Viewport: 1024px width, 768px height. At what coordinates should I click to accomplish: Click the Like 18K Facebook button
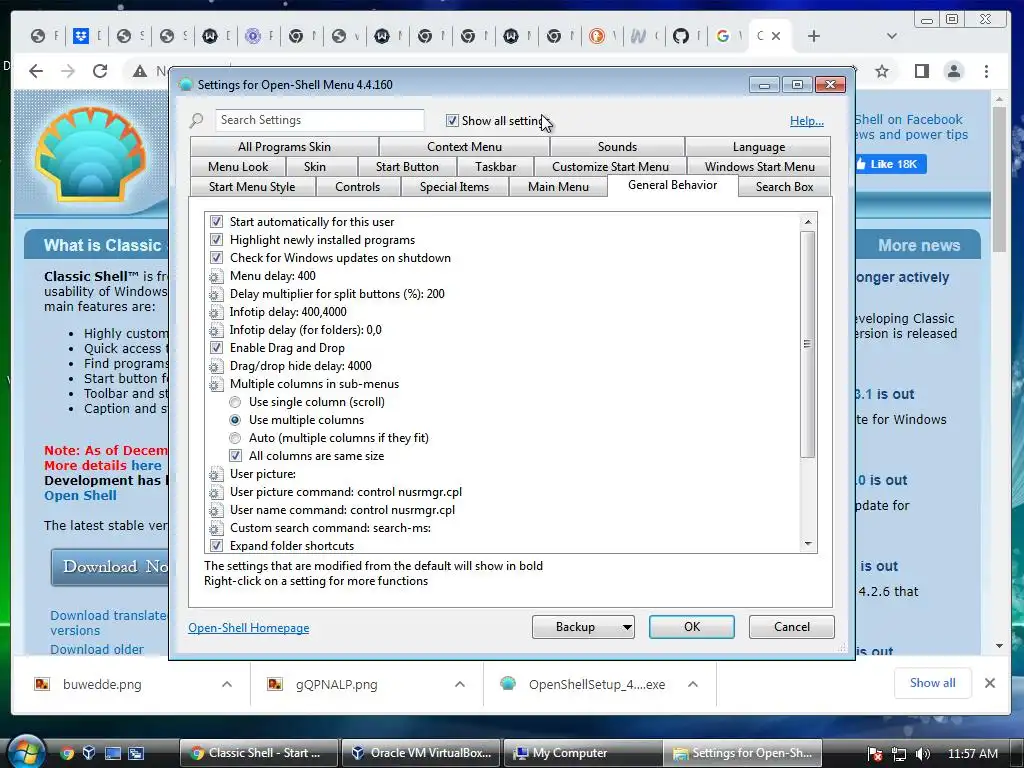pos(891,164)
